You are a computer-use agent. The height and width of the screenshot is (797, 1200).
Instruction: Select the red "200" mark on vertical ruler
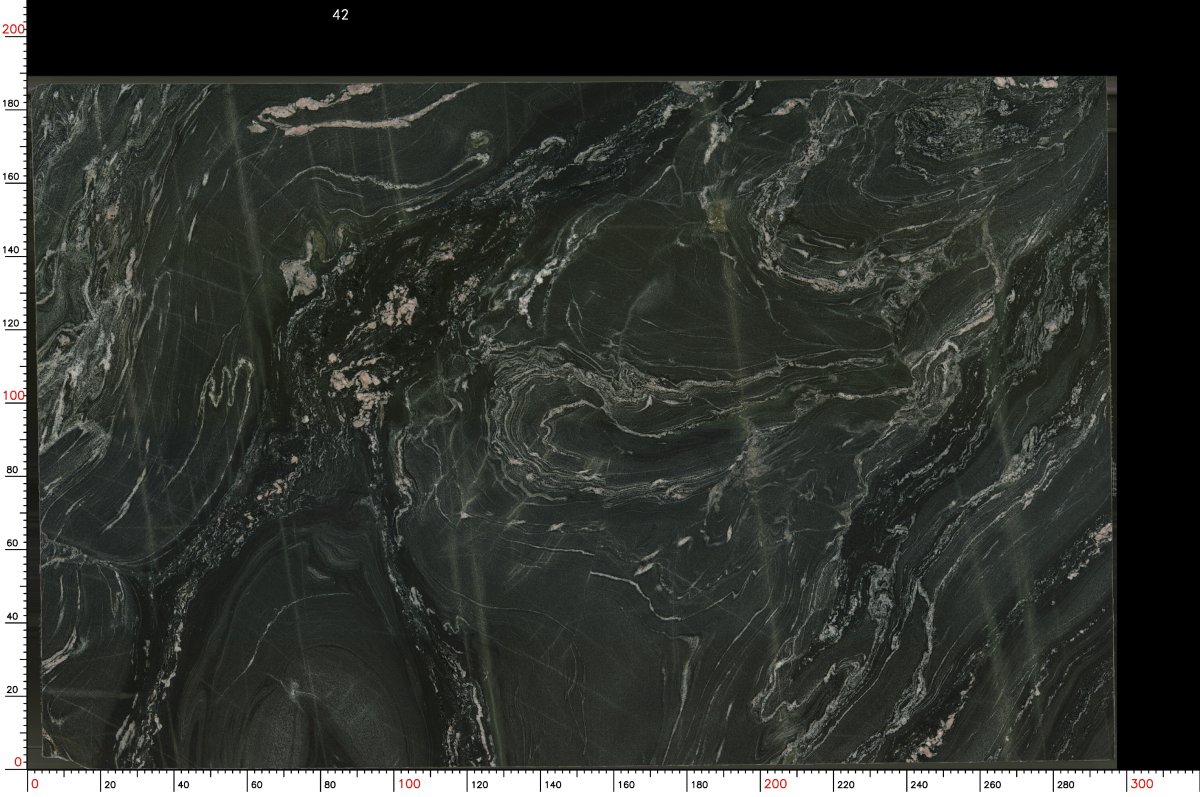coord(13,30)
